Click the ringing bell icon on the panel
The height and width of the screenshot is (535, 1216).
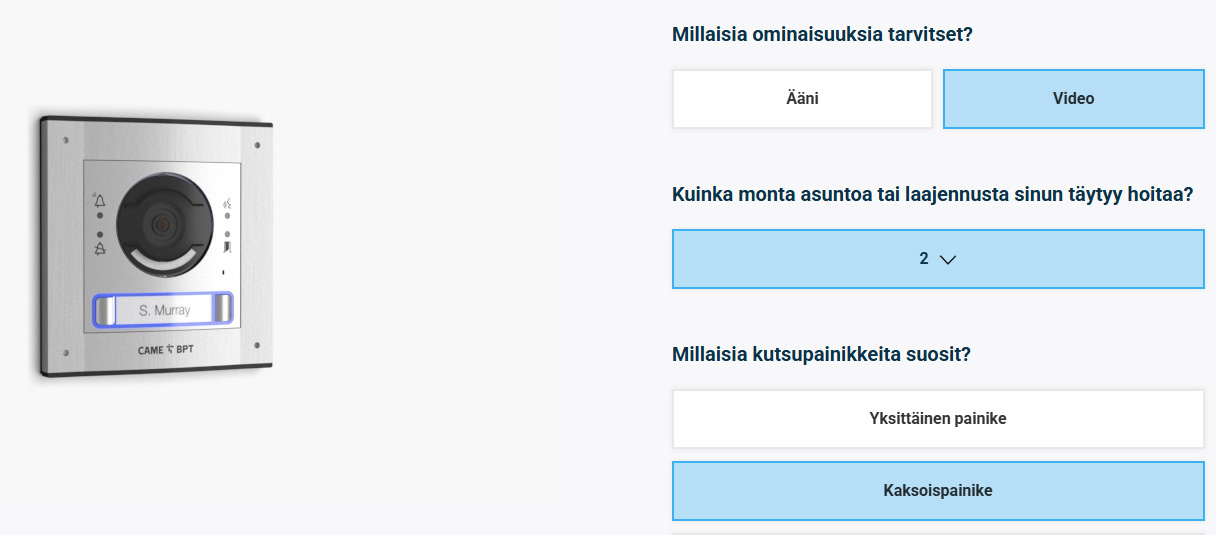100,200
